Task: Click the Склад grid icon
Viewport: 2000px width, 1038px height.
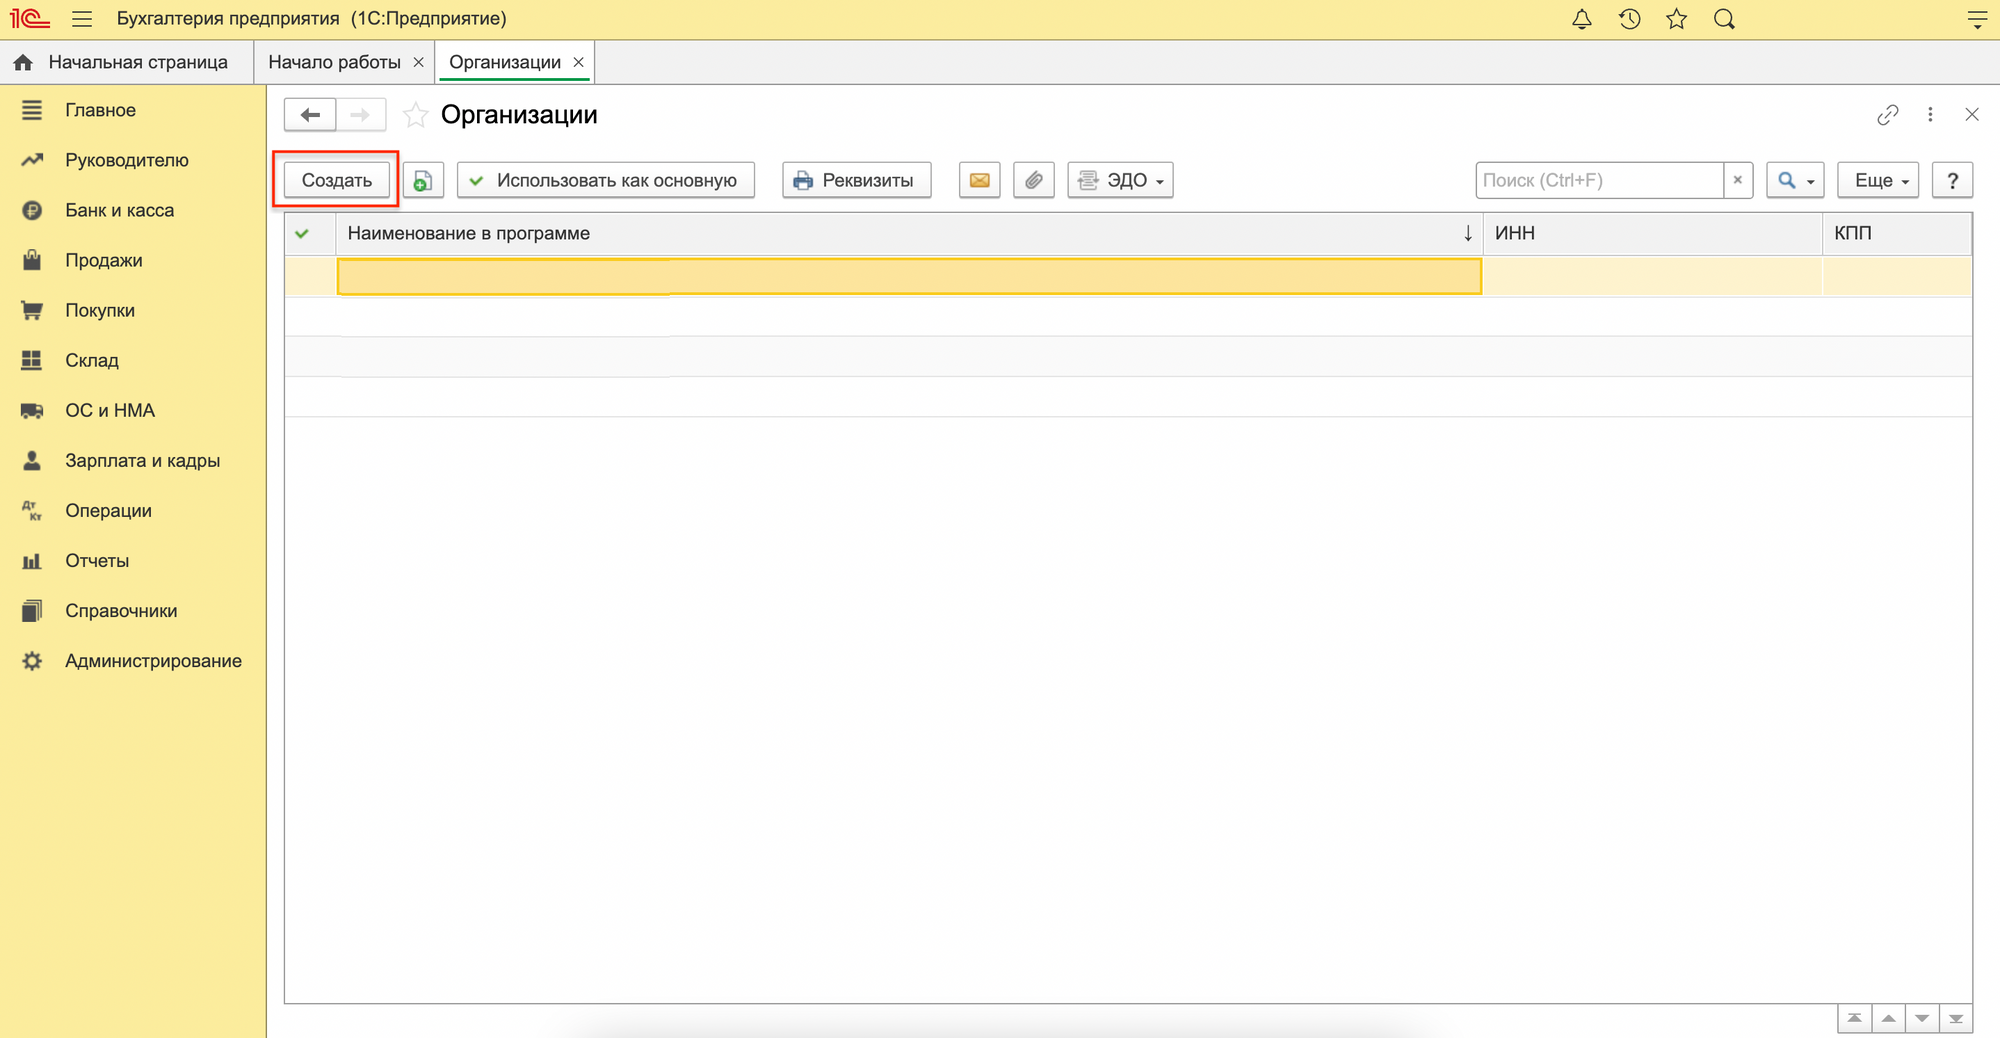Action: (x=32, y=360)
